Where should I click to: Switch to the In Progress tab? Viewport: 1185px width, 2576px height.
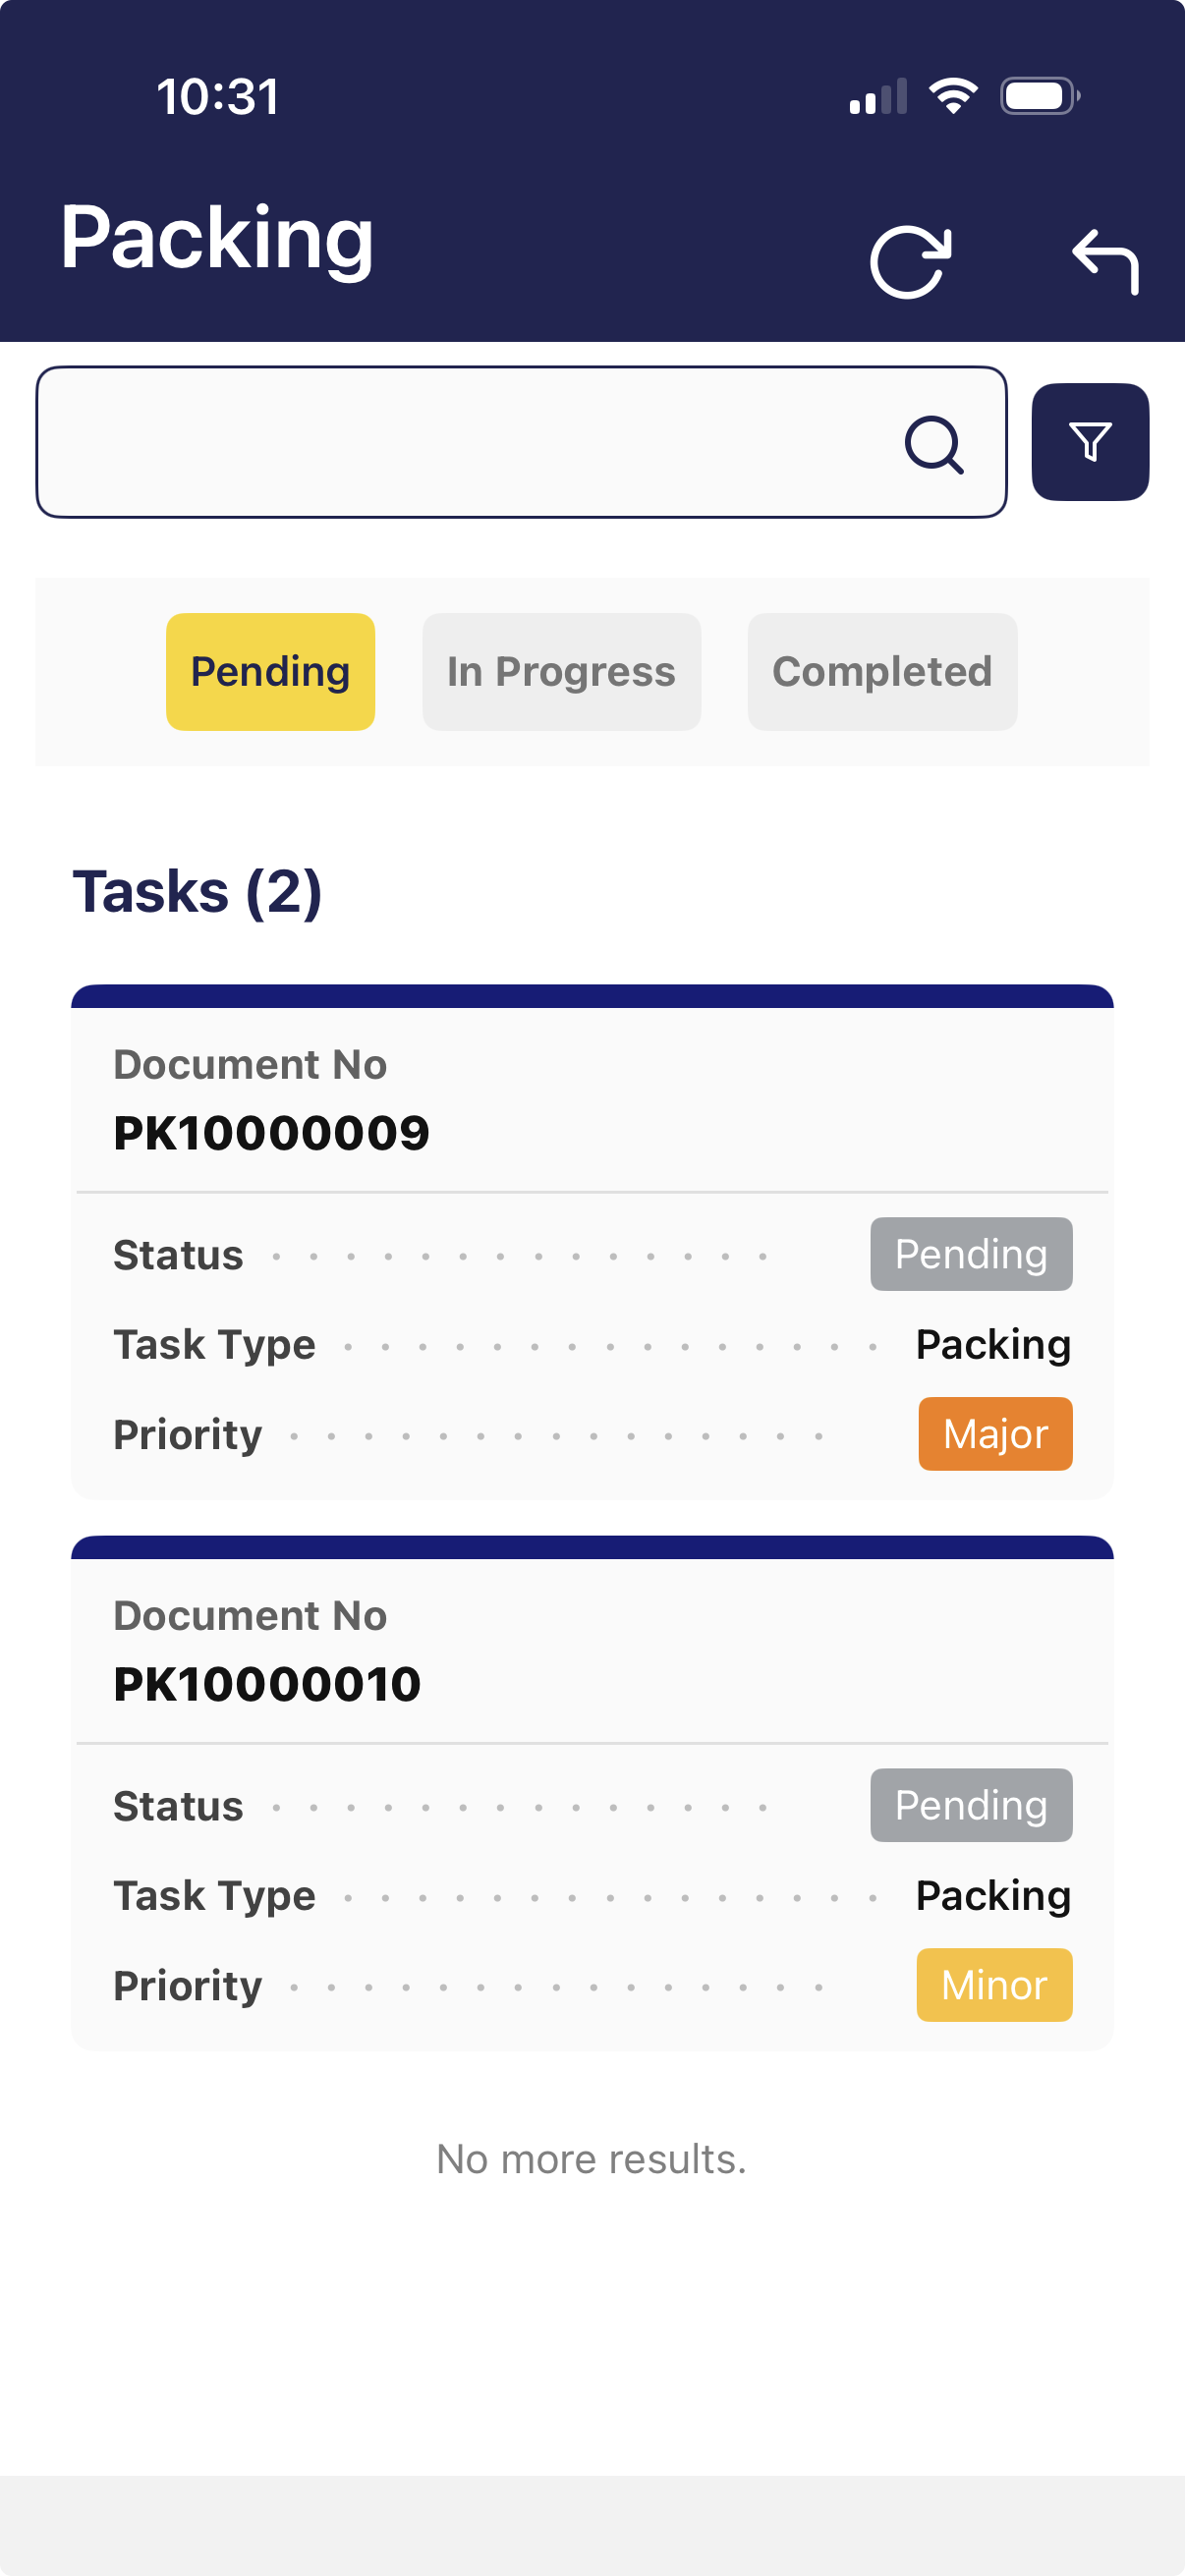pyautogui.click(x=561, y=672)
